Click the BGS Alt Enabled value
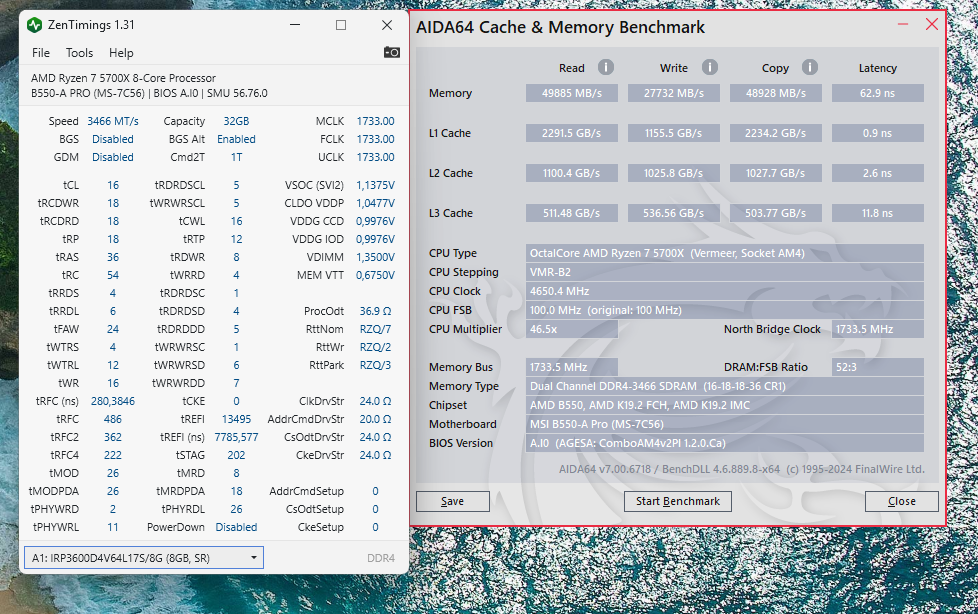 [x=236, y=139]
